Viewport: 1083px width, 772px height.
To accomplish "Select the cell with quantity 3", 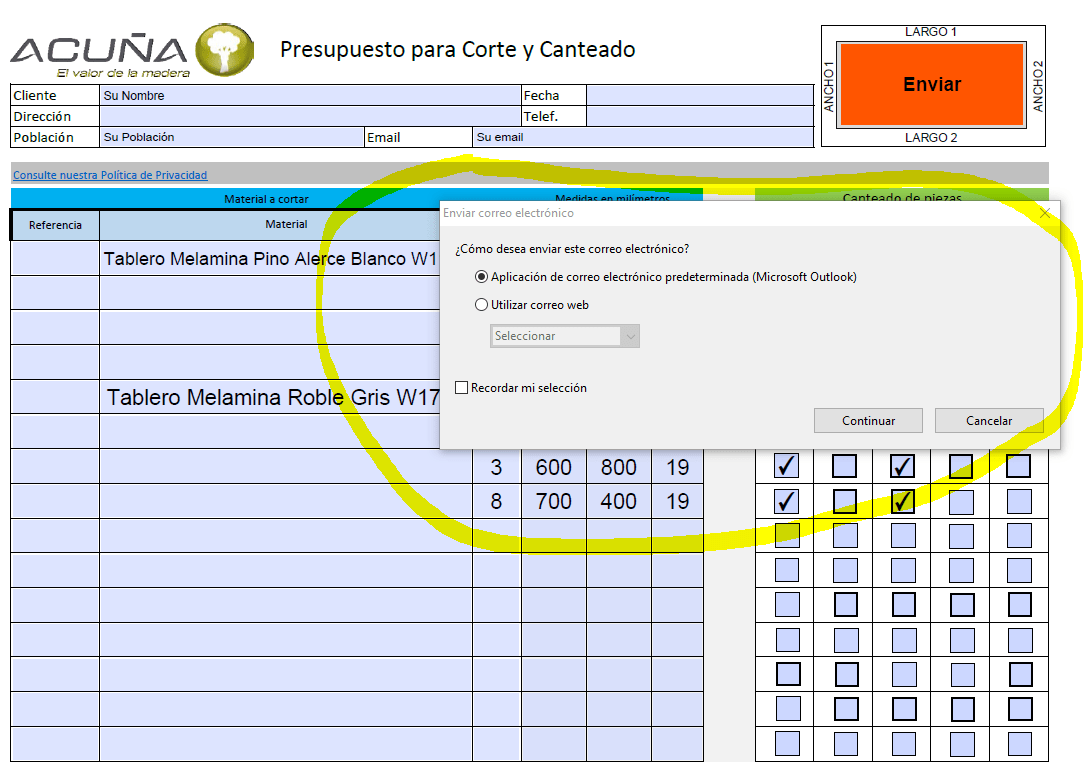I will [497, 467].
